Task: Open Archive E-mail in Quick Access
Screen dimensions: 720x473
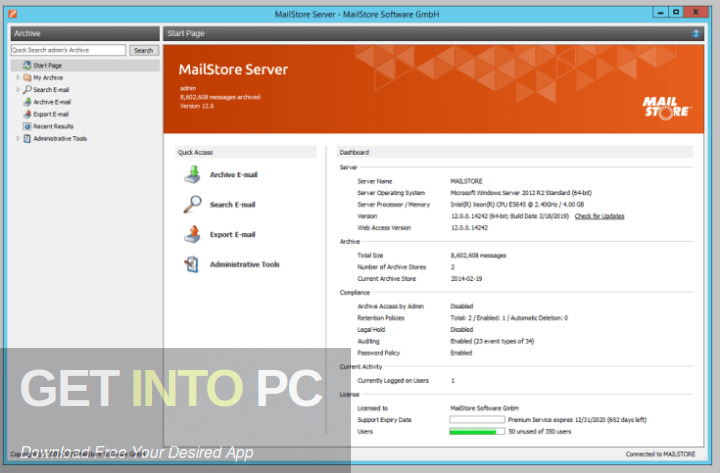Action: [x=234, y=175]
